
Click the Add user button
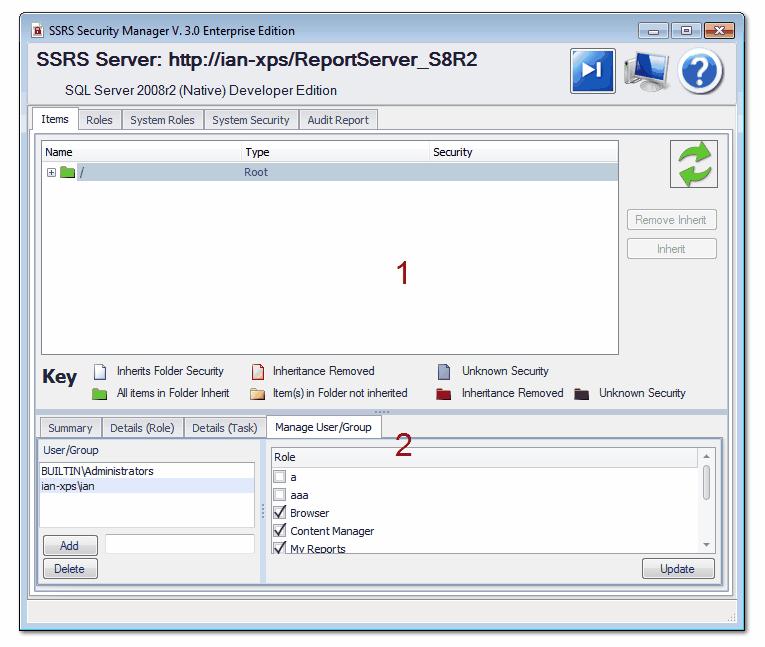point(70,546)
